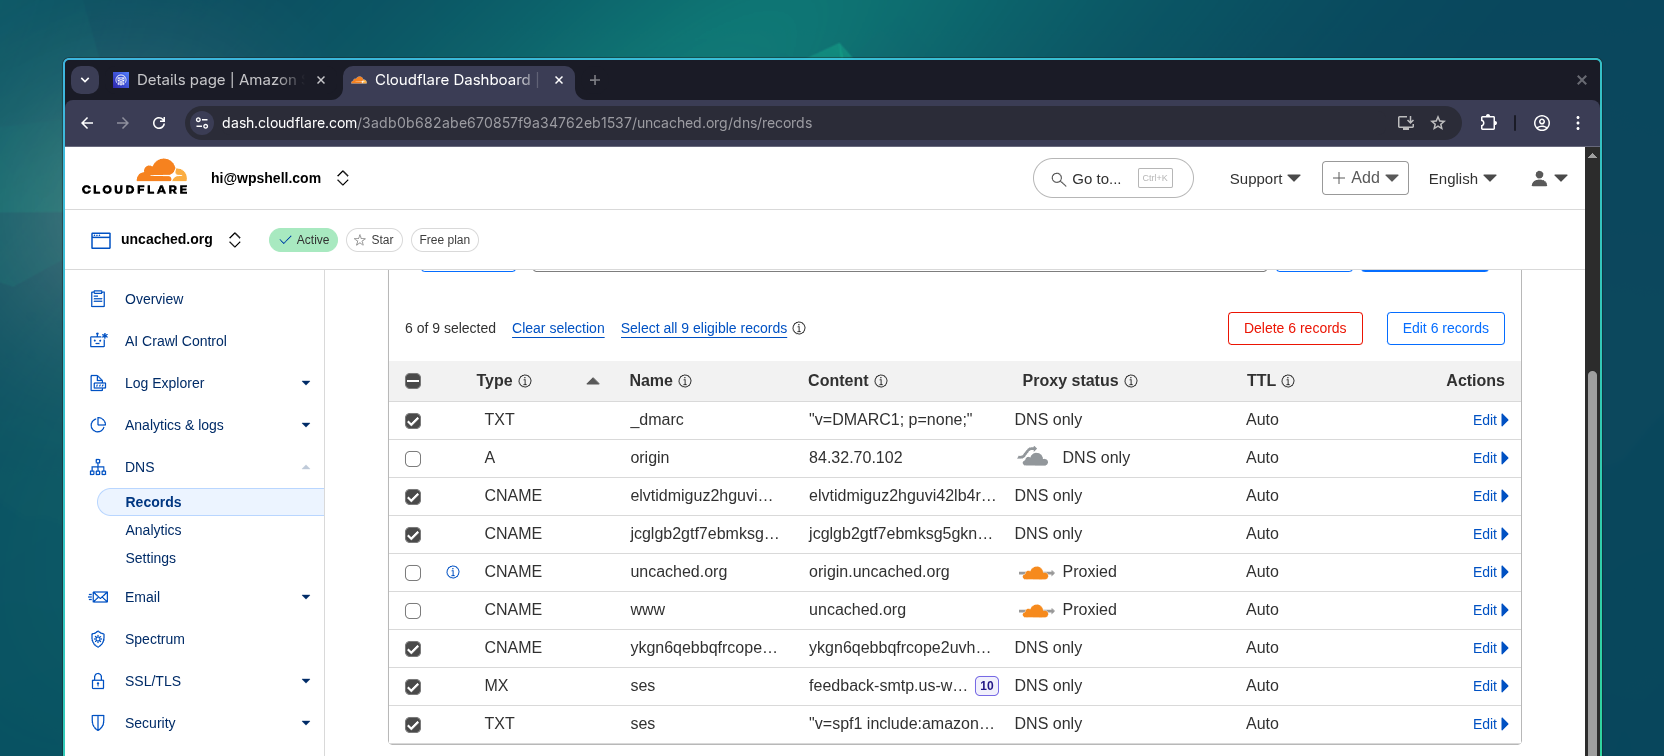Click the Delete 6 records button
Image resolution: width=1664 pixels, height=756 pixels.
coord(1294,328)
